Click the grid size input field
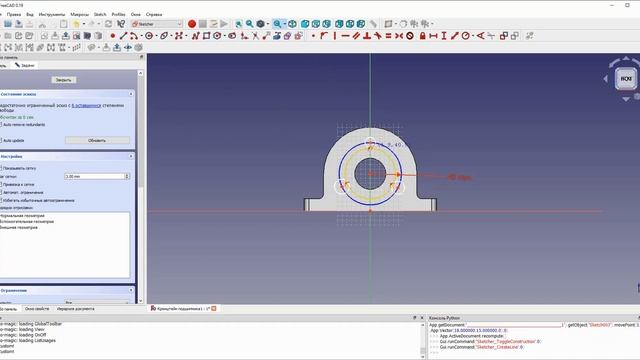This screenshot has width=640, height=360. tap(94, 176)
